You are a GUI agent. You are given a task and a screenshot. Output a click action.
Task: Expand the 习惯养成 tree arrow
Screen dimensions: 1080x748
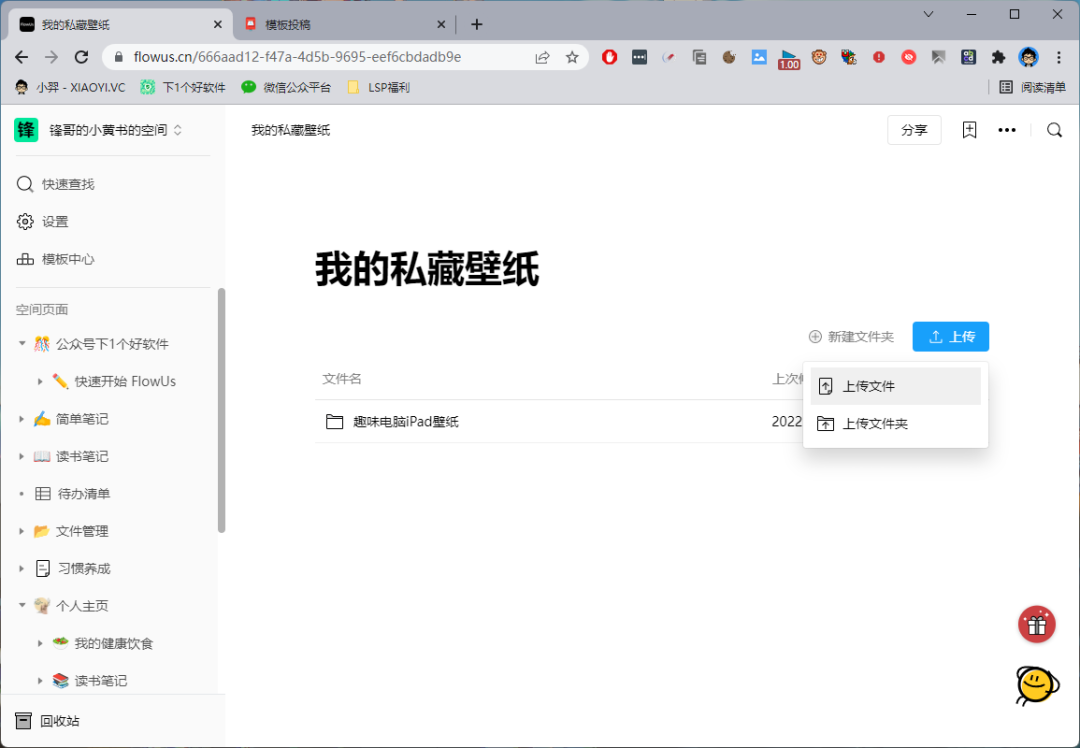coord(21,568)
